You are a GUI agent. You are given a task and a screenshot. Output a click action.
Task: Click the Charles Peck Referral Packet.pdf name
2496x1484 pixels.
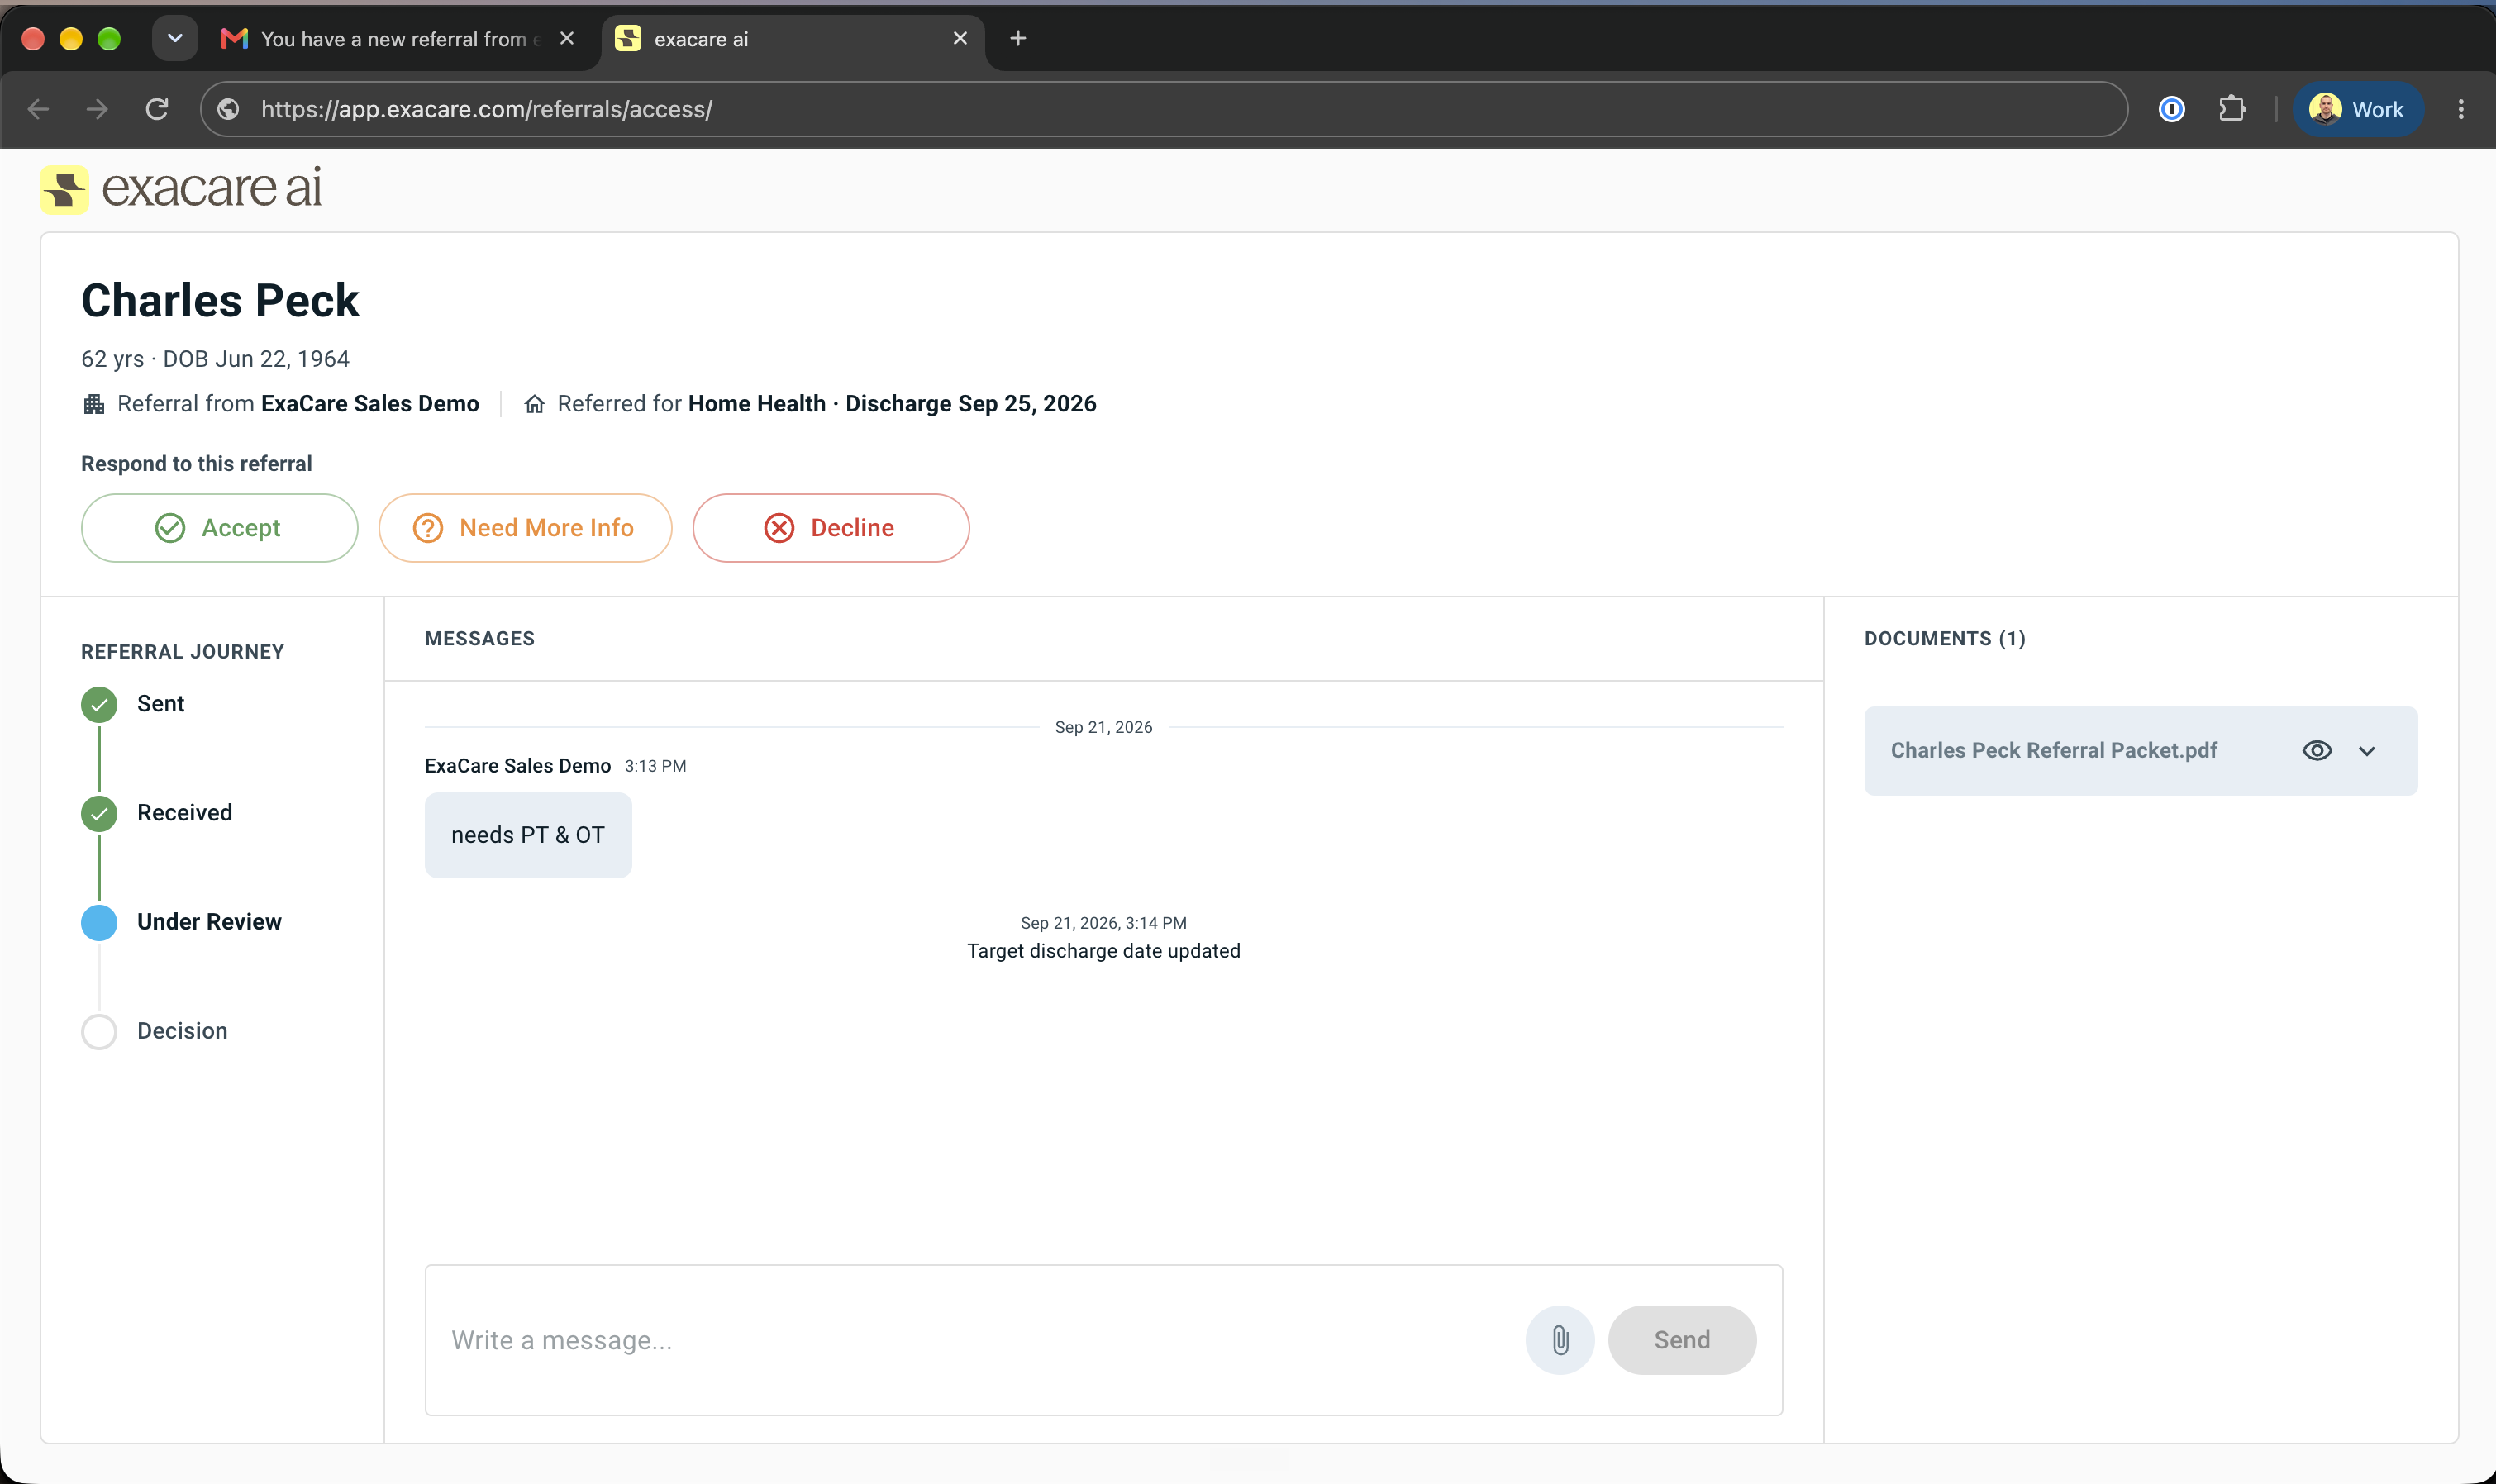(x=2053, y=750)
